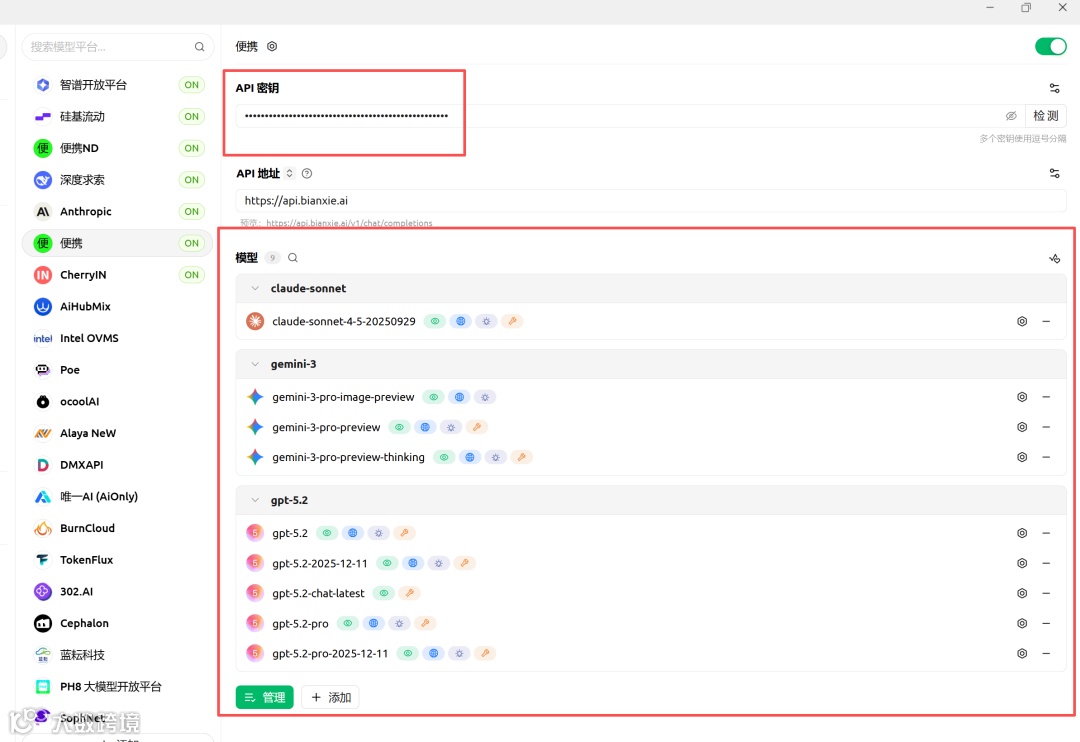Screen dimensions: 1080x742
Task: Open ocoolAI provider
Action: coord(118,402)
